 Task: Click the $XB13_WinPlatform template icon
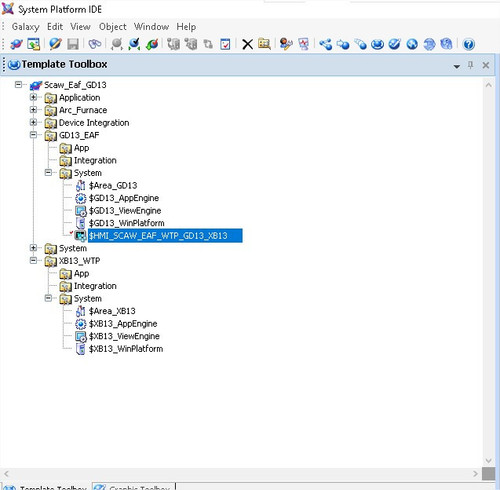(x=80, y=349)
